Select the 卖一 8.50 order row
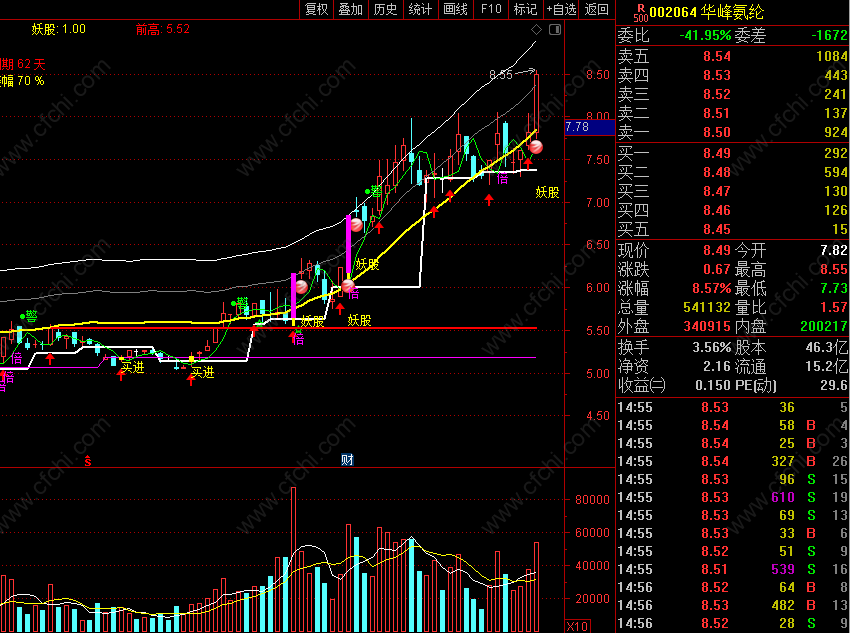Image resolution: width=850 pixels, height=633 pixels. click(x=732, y=132)
